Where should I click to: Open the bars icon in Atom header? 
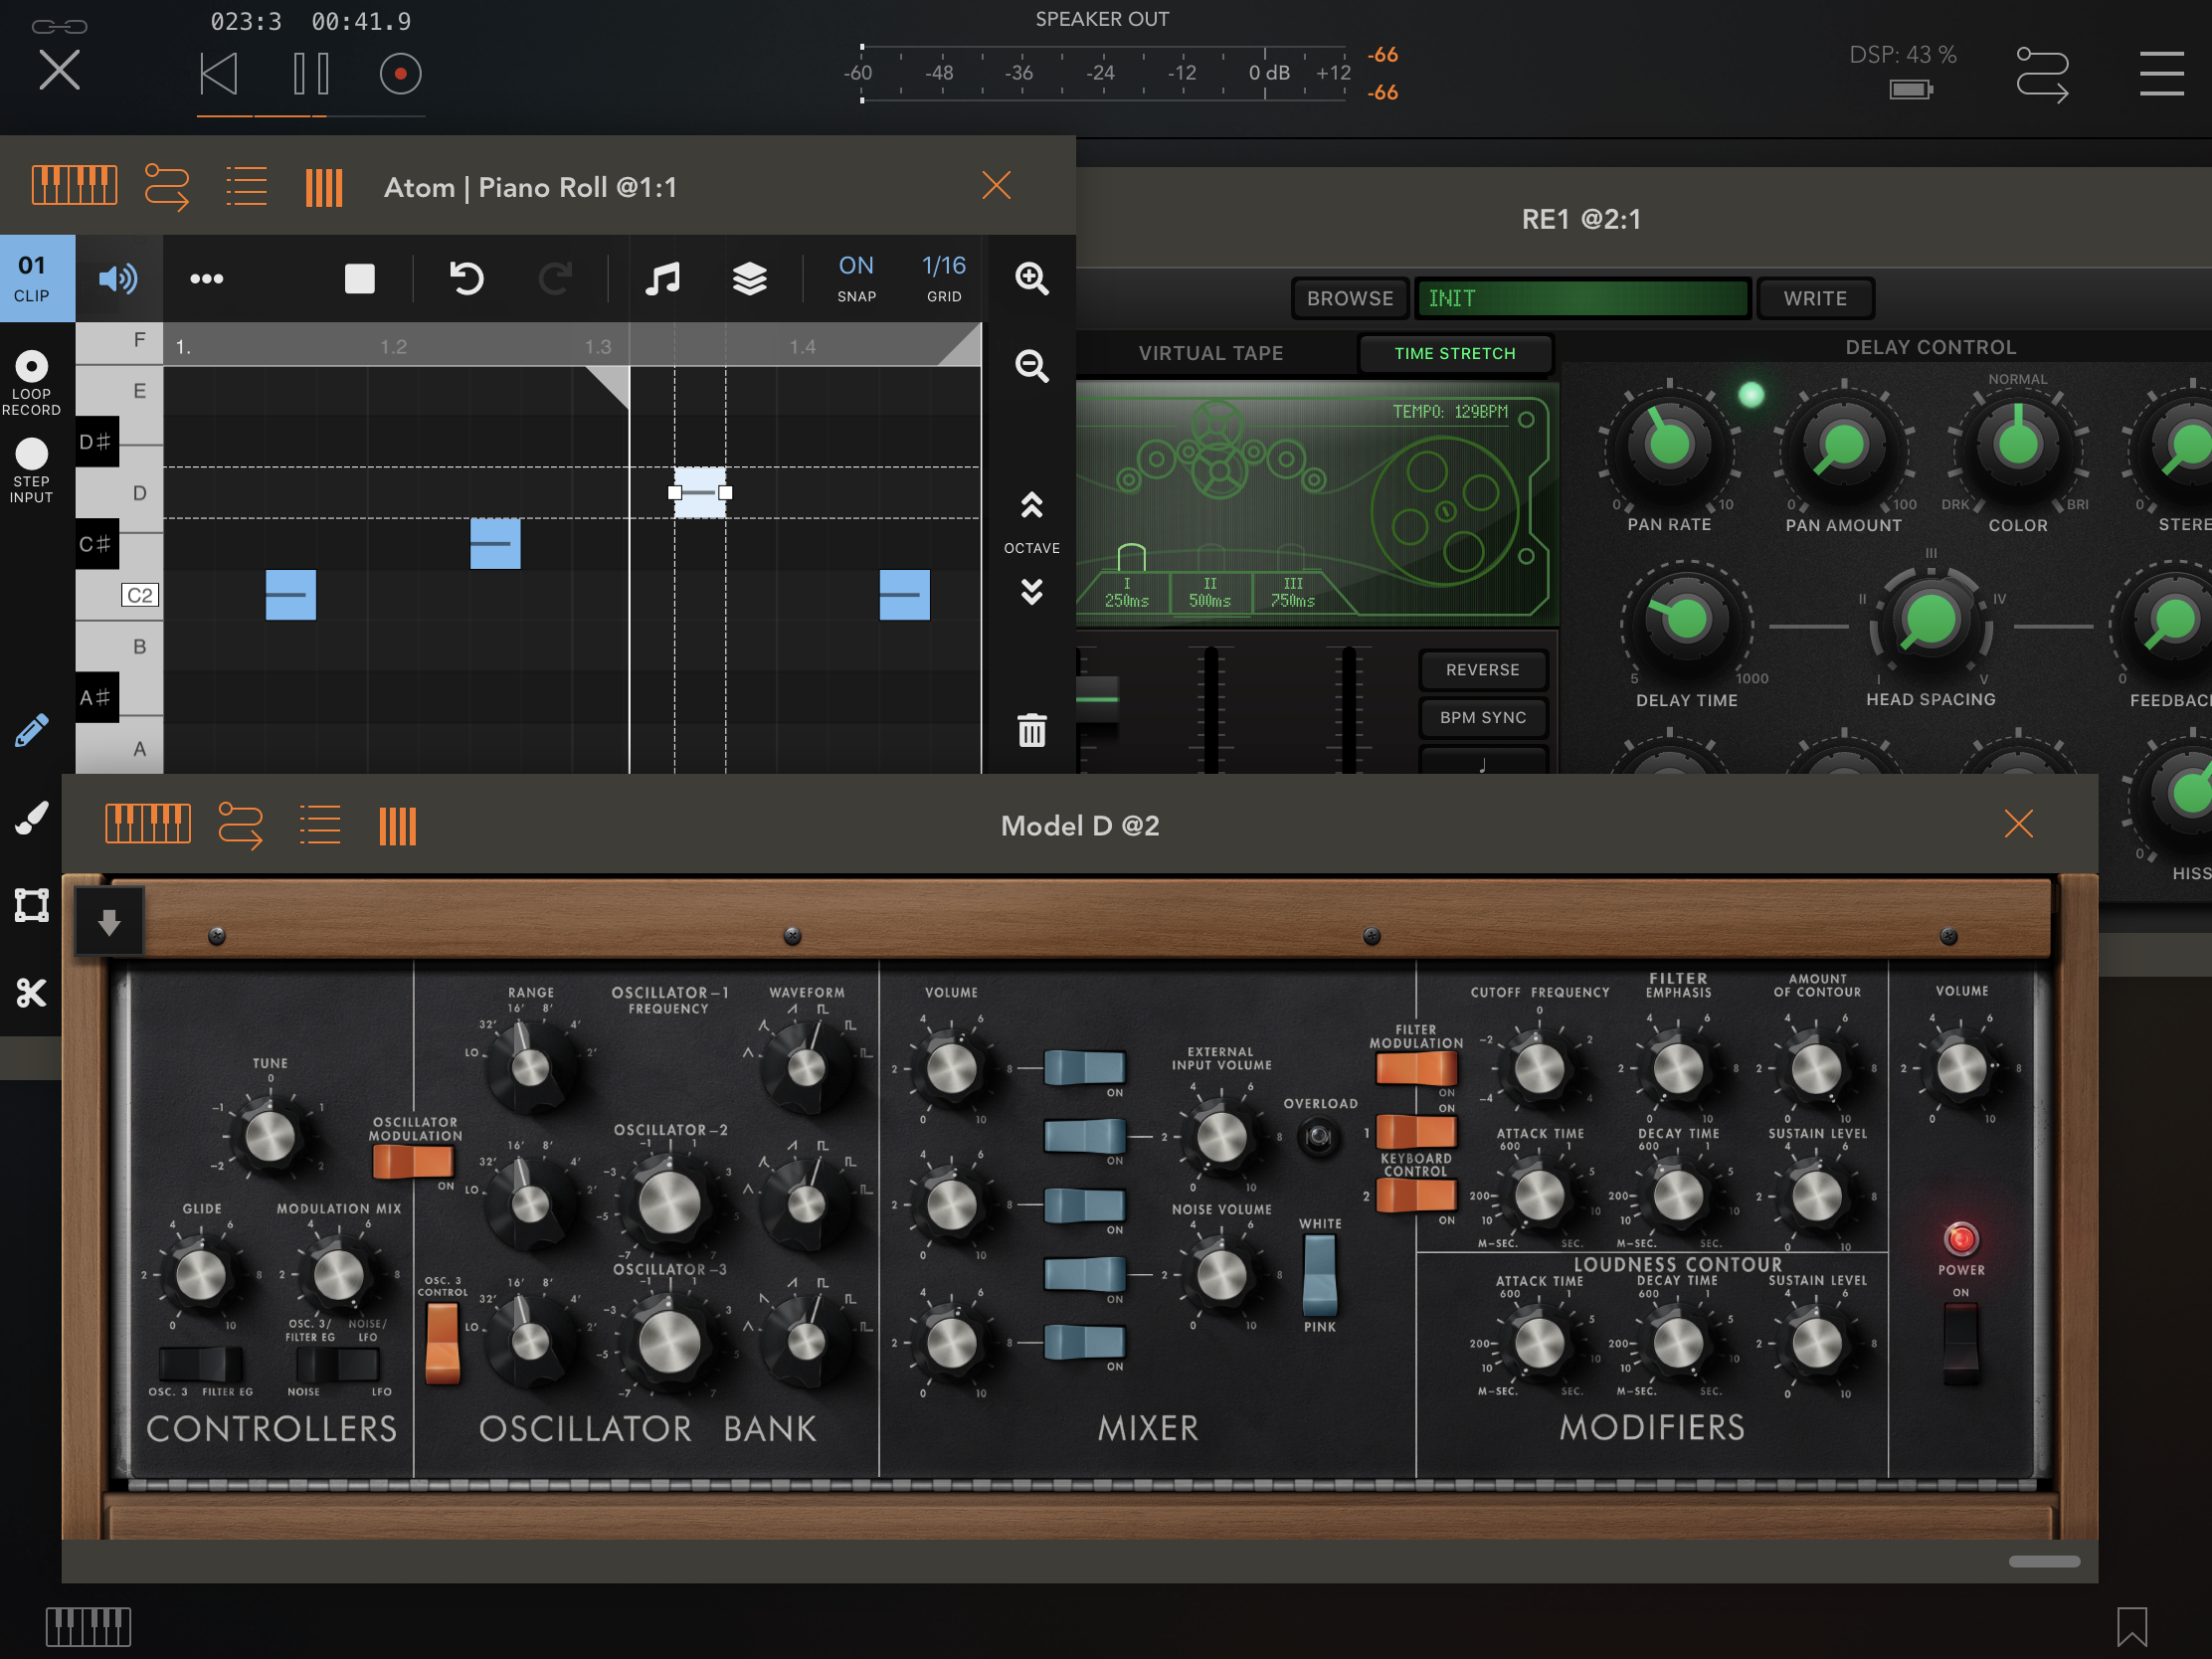[324, 187]
